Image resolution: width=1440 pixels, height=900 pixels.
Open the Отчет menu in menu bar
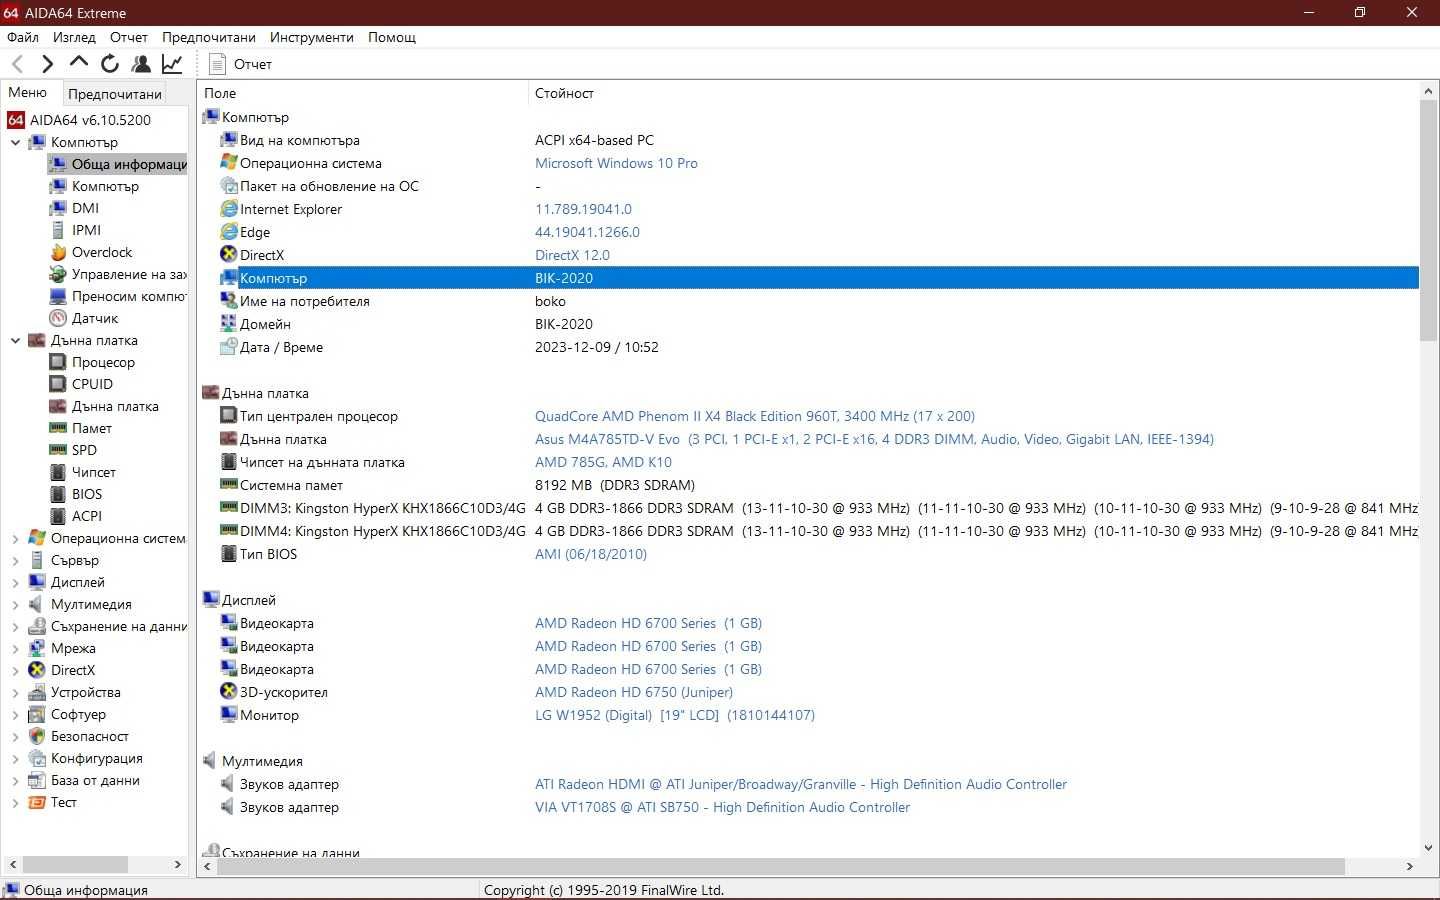click(129, 37)
